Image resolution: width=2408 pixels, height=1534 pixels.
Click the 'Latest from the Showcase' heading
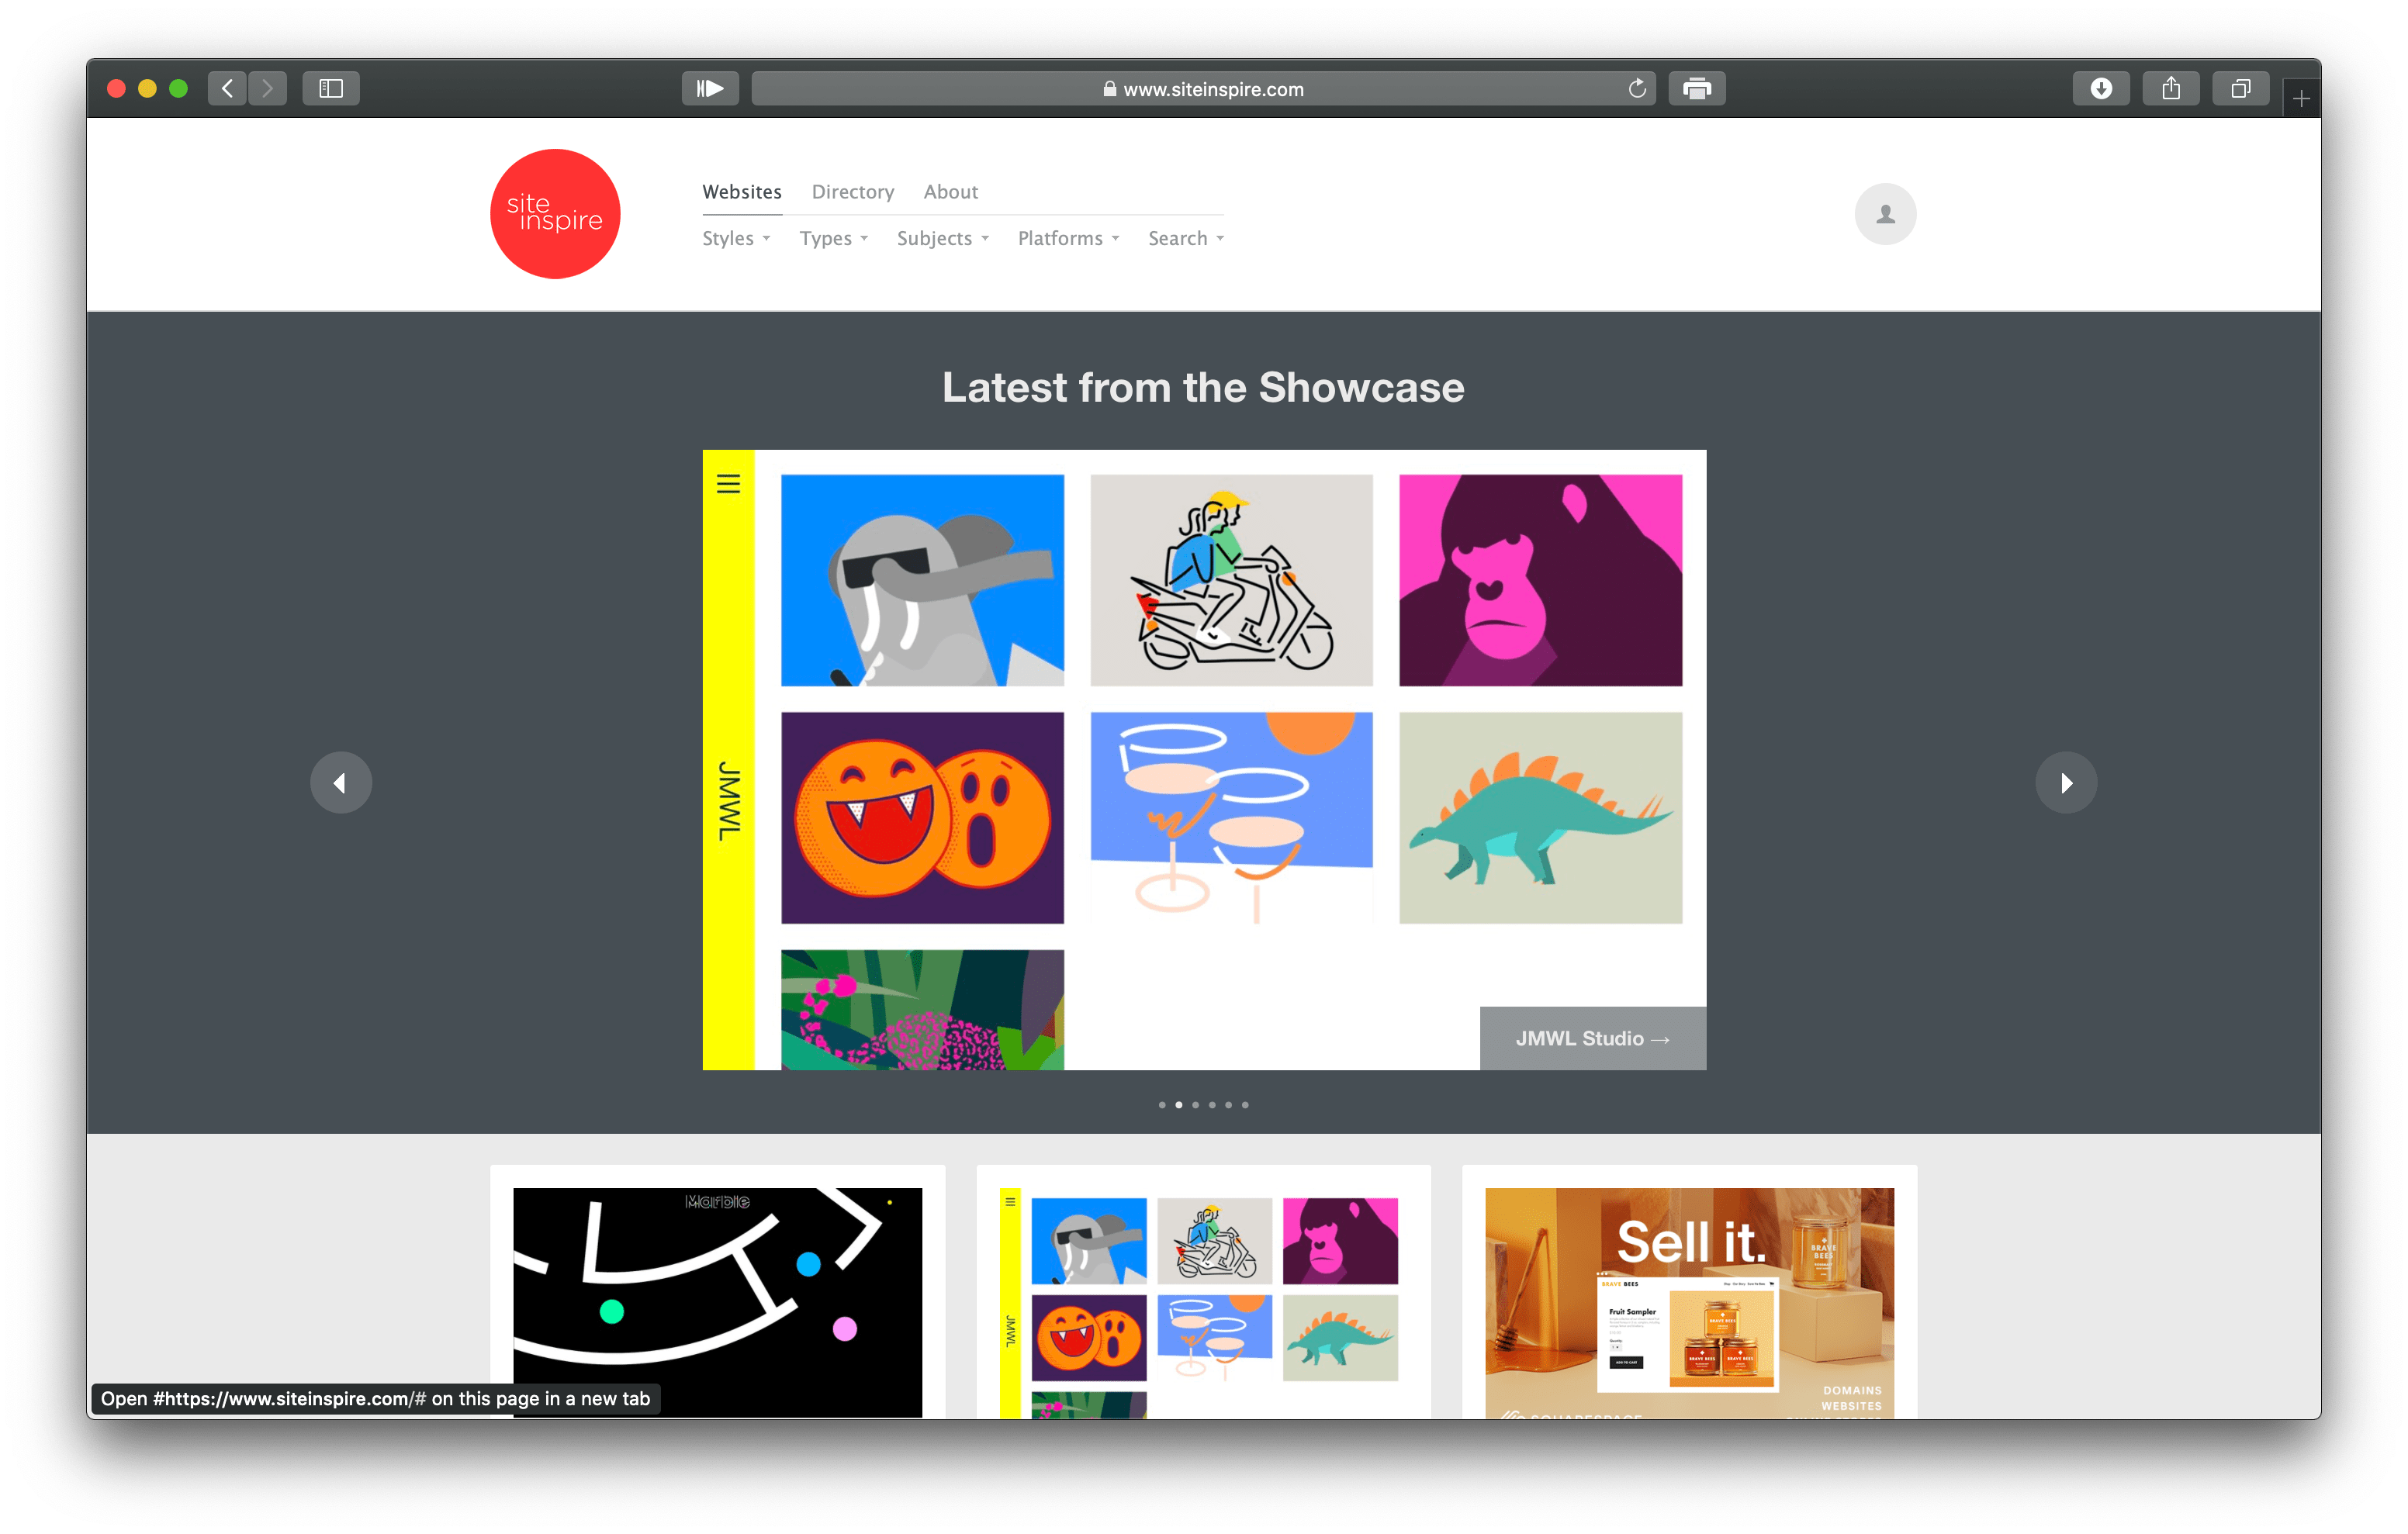(x=1203, y=387)
